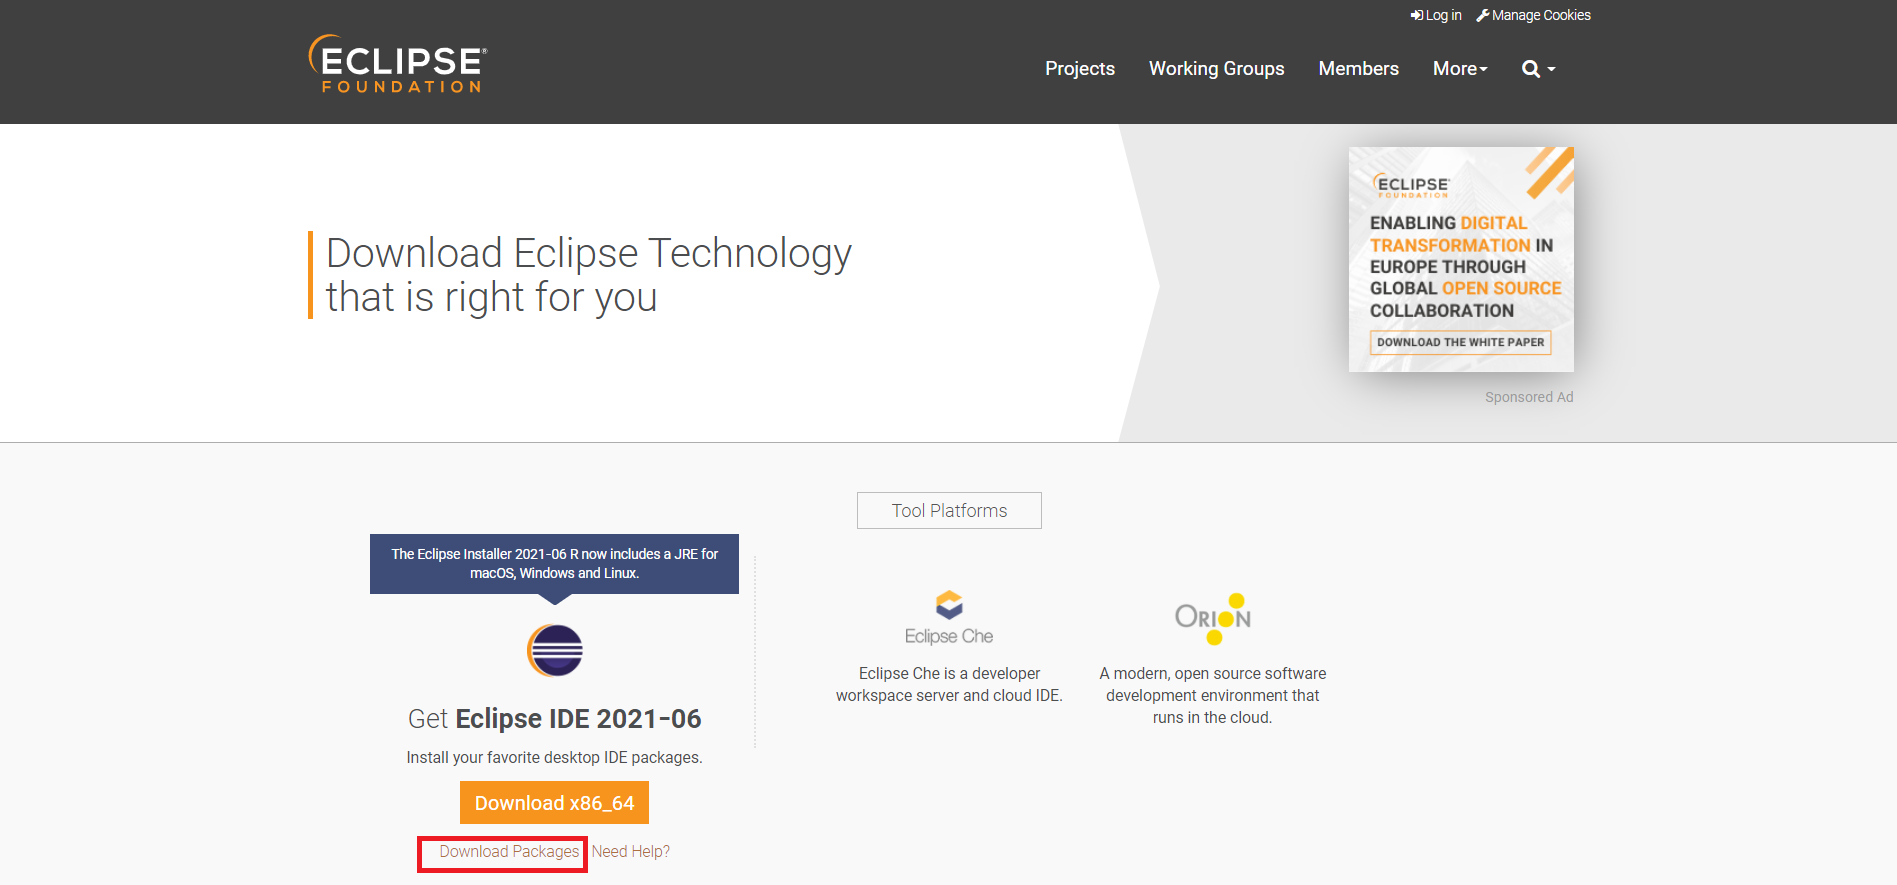This screenshot has width=1897, height=885.
Task: Click the Eclipse Installer JRE notice banner
Action: (554, 564)
